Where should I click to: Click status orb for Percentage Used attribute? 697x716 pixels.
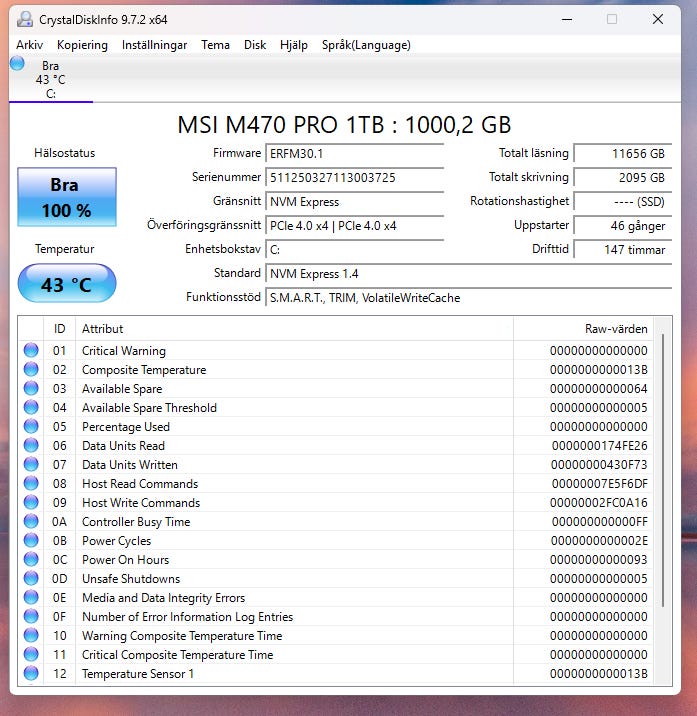(x=31, y=427)
